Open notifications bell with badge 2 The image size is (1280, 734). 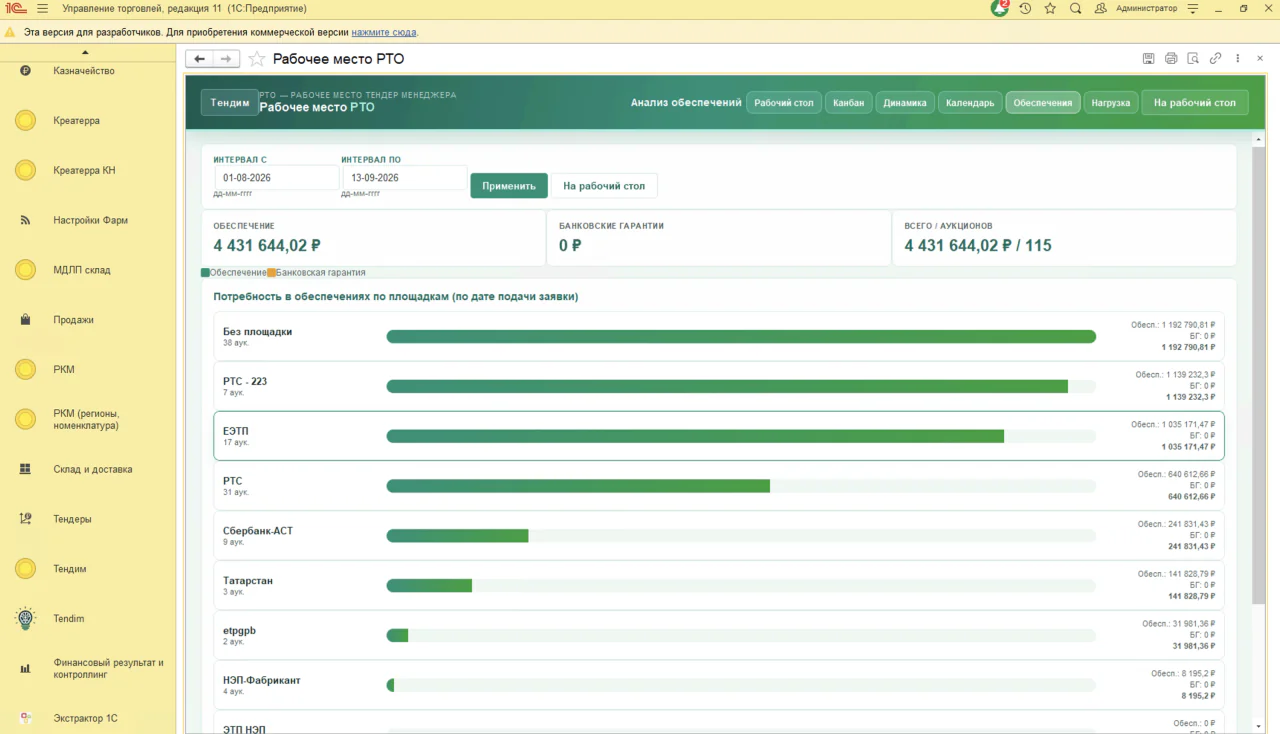point(999,8)
